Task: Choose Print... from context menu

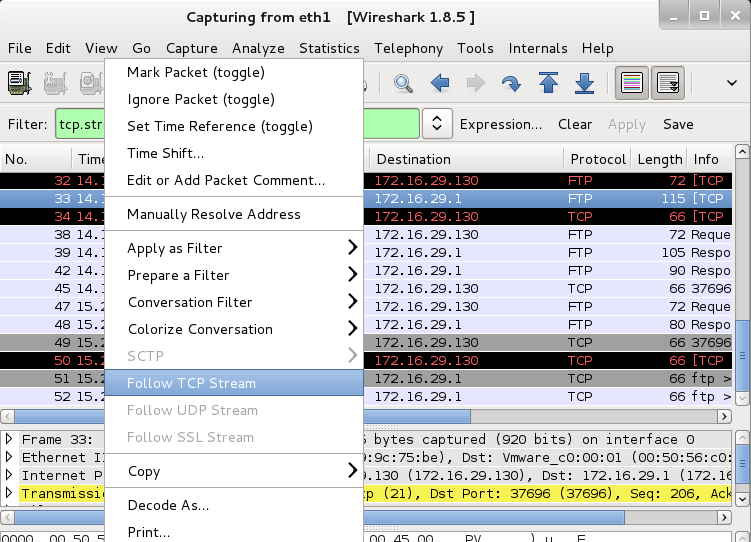Action: pos(234,532)
